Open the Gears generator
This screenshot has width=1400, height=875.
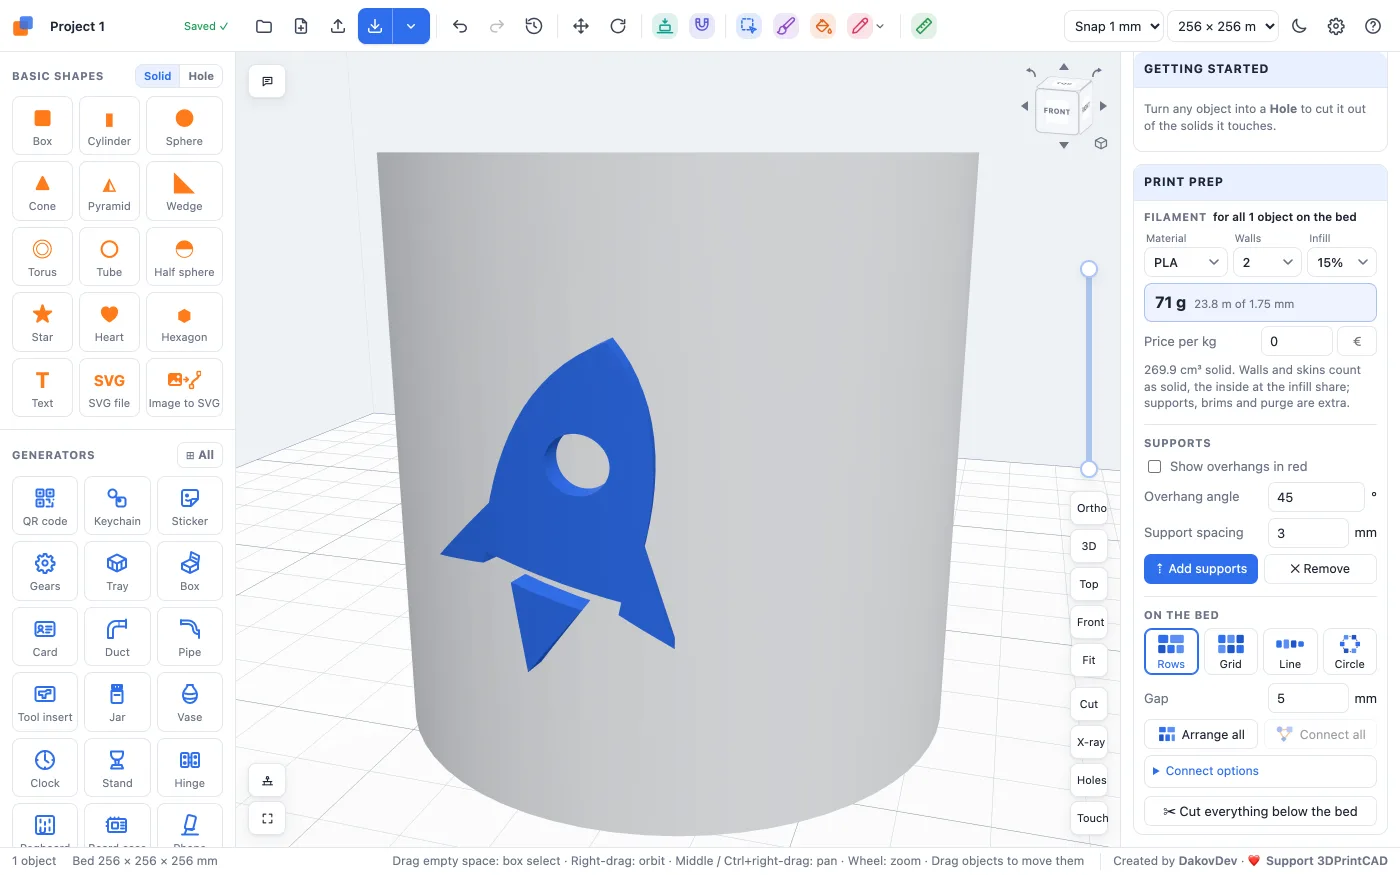point(45,571)
